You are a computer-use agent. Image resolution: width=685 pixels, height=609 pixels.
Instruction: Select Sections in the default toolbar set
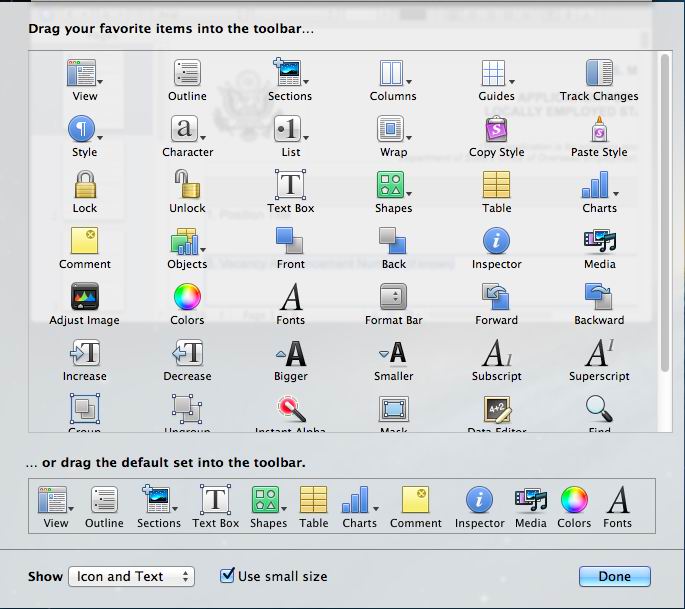click(x=159, y=507)
